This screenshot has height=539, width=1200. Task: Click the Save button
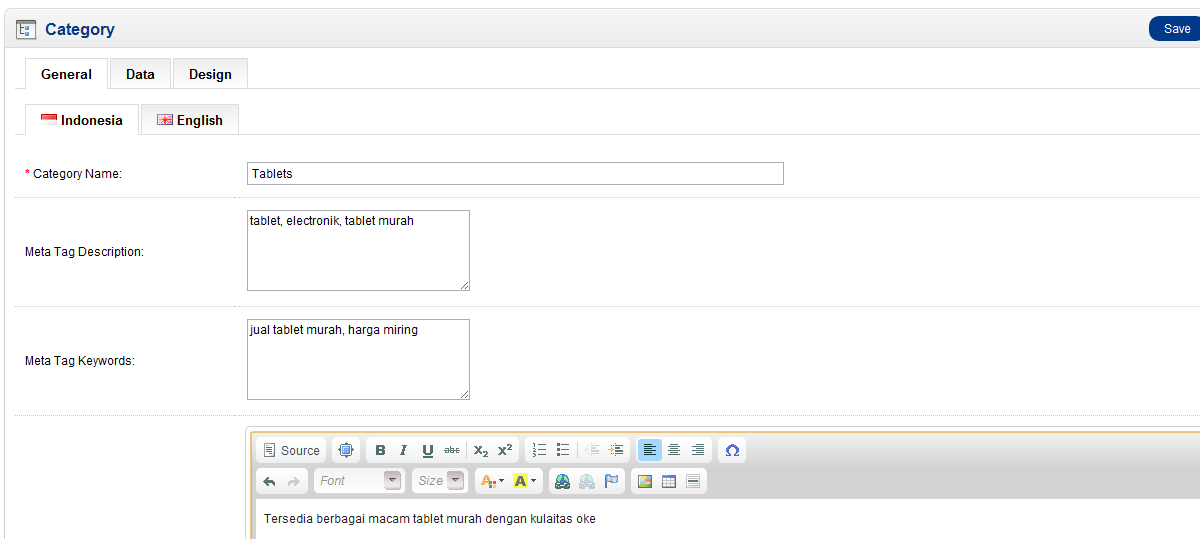(1176, 29)
